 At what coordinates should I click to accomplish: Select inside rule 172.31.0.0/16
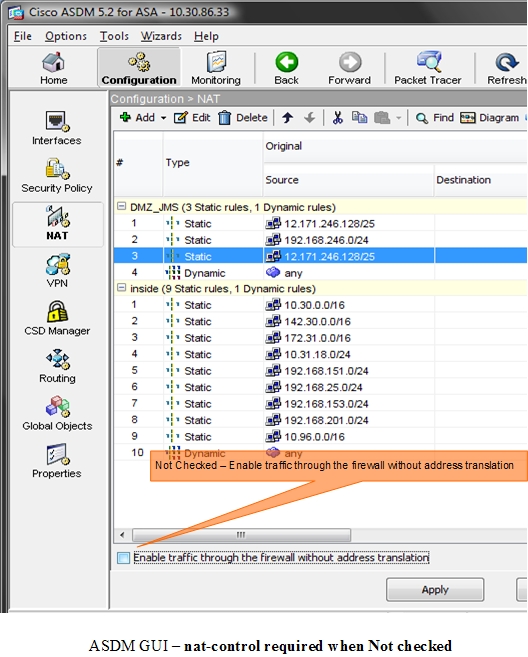coord(321,338)
